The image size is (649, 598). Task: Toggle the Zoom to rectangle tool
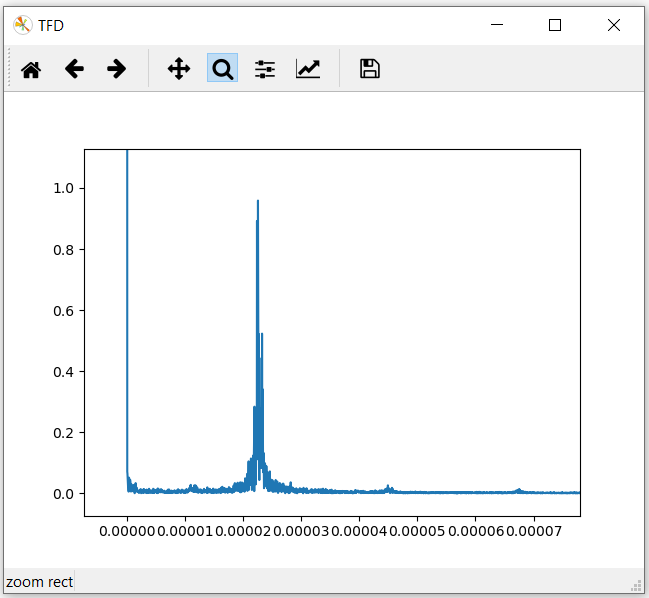pos(222,67)
